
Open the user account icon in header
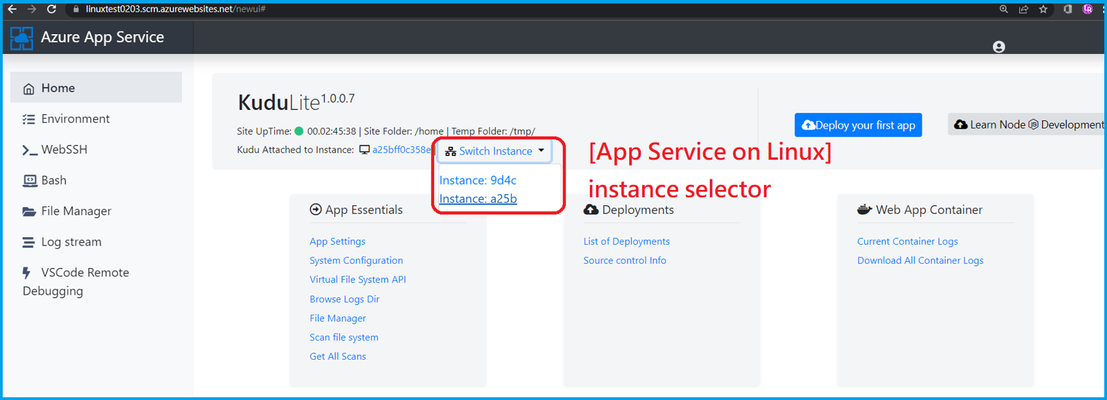998,47
